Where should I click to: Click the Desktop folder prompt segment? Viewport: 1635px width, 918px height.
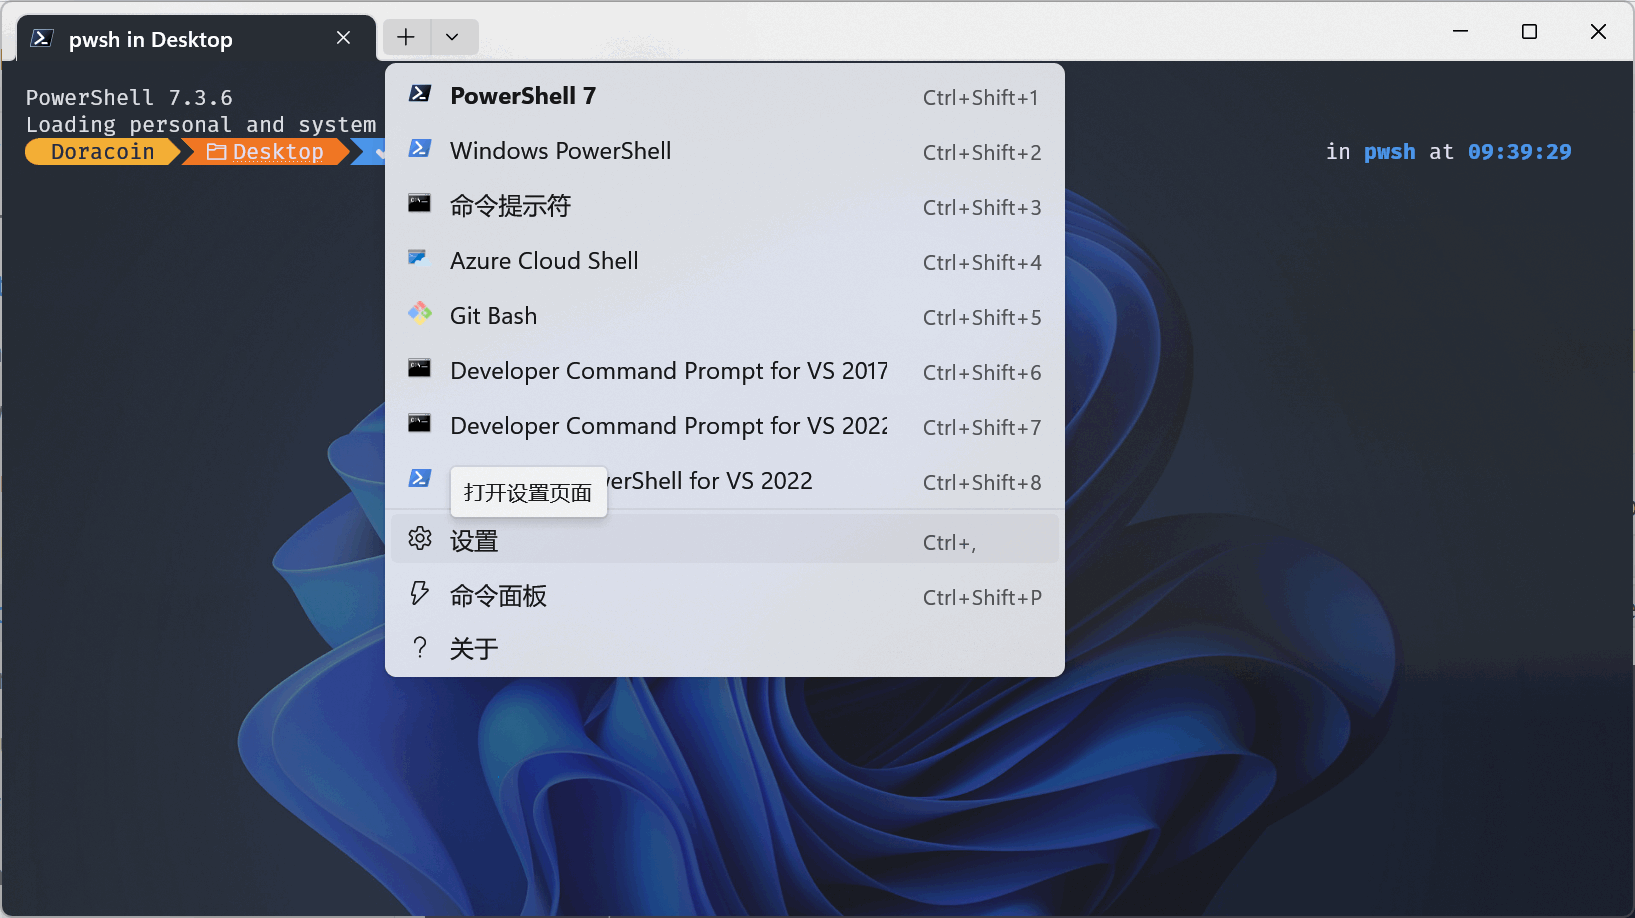[x=266, y=152]
